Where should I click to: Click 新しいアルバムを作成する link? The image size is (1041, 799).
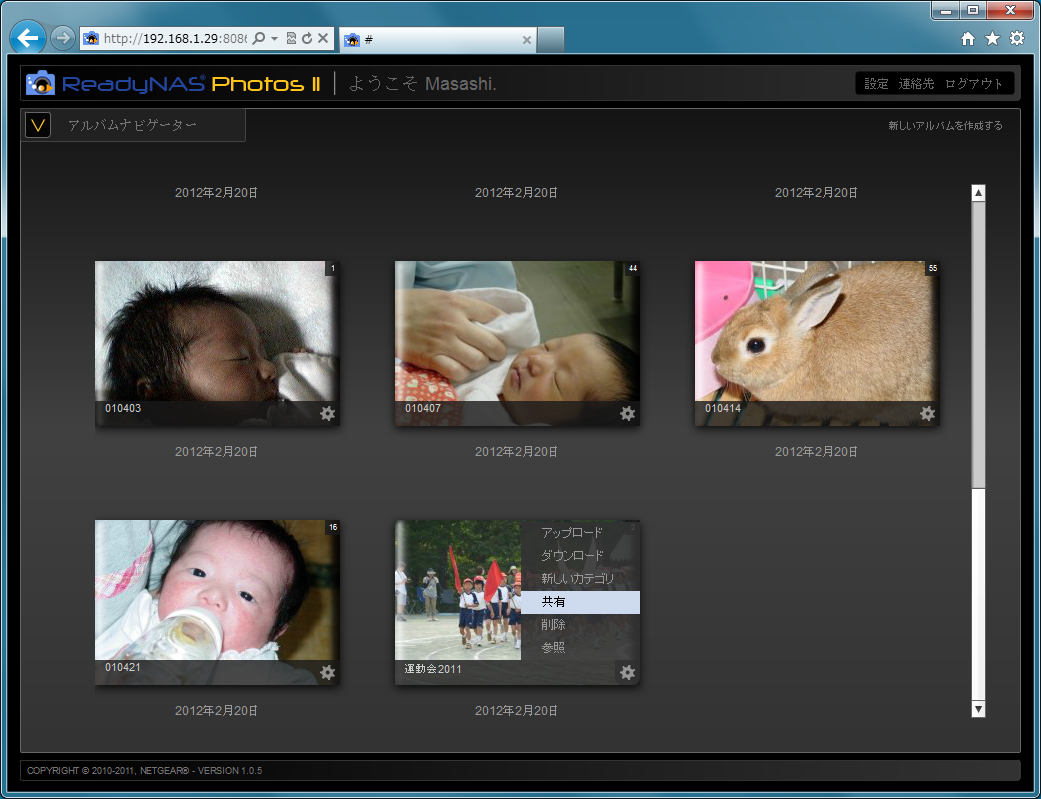(x=944, y=126)
